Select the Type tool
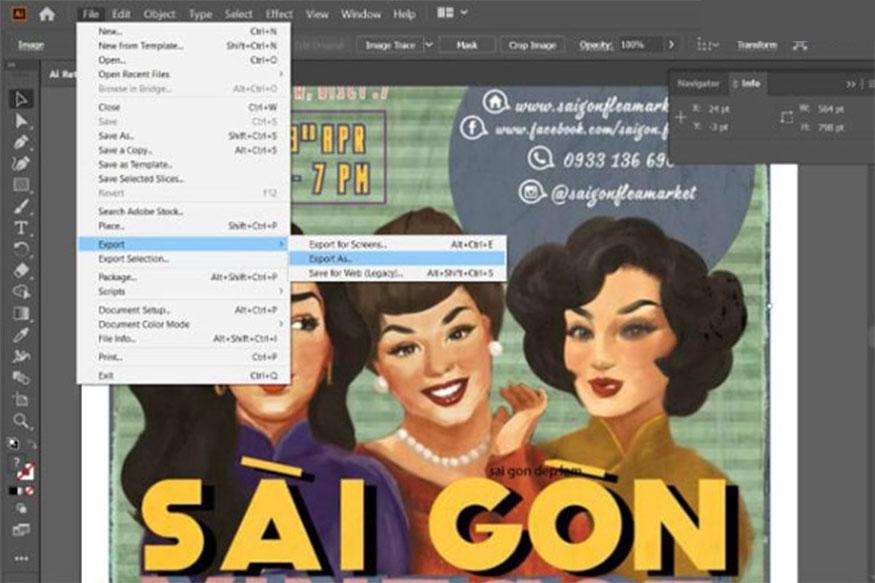The width and height of the screenshot is (875, 583). pyautogui.click(x=21, y=228)
